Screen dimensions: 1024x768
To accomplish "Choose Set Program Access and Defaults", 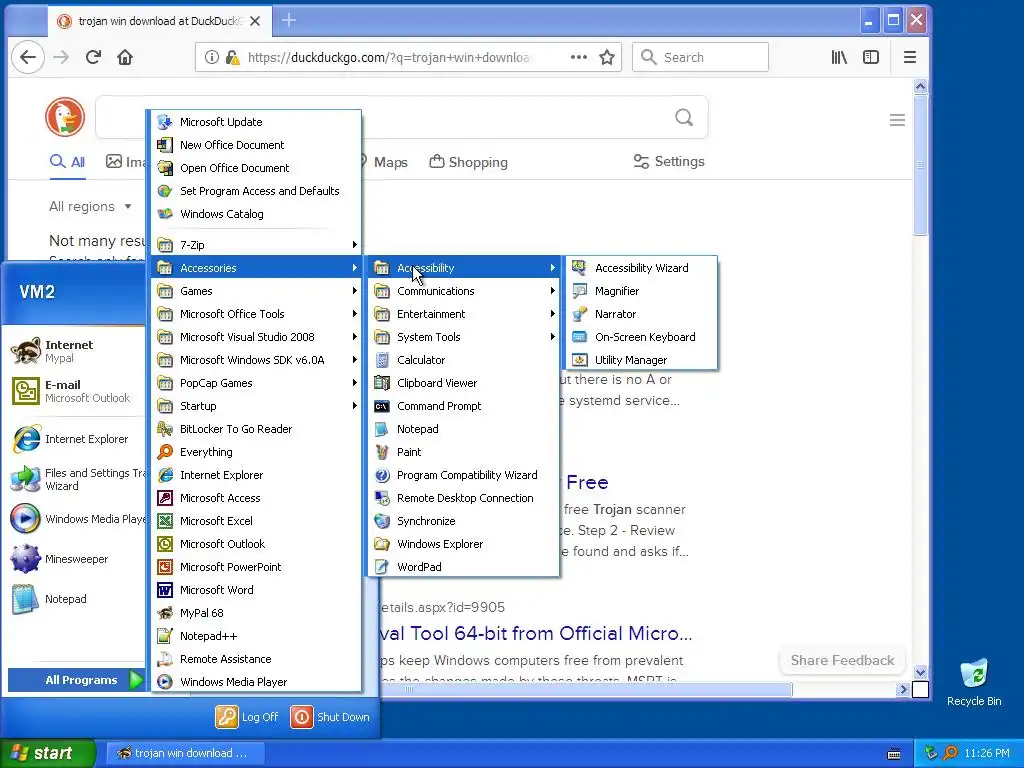I will (x=256, y=191).
